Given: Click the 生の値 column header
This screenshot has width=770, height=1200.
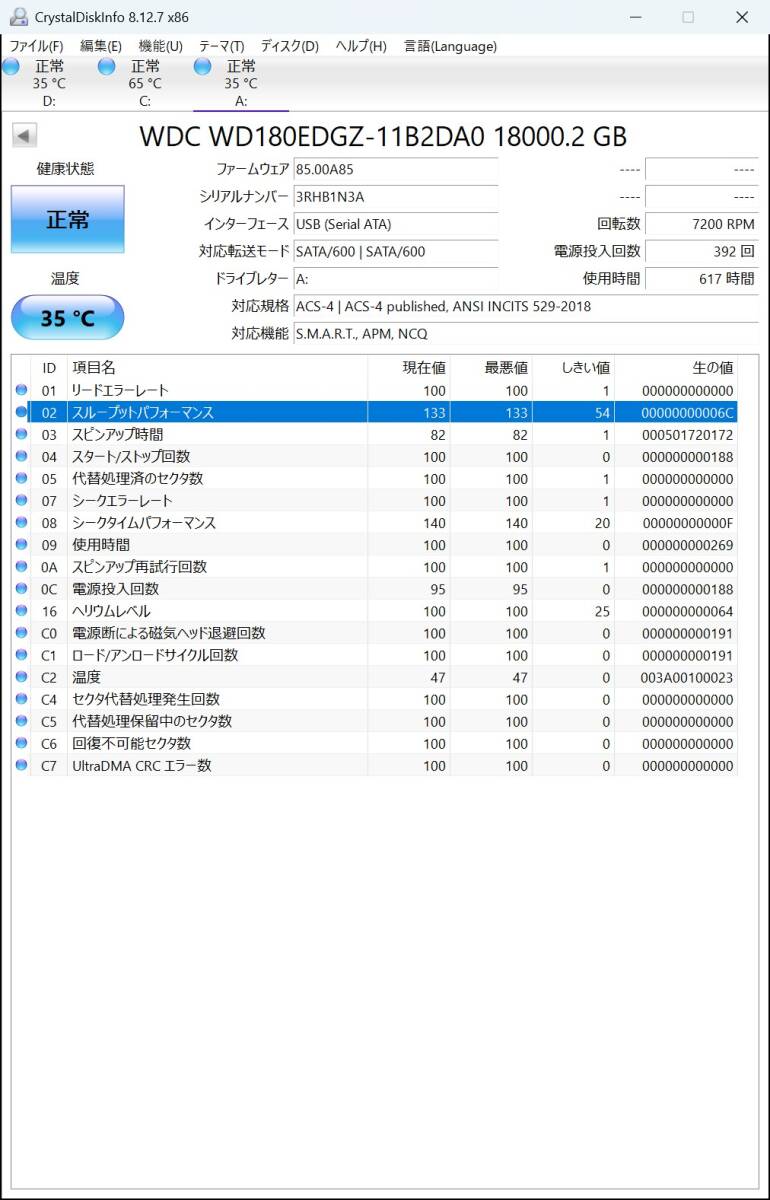Looking at the screenshot, I should [675, 368].
